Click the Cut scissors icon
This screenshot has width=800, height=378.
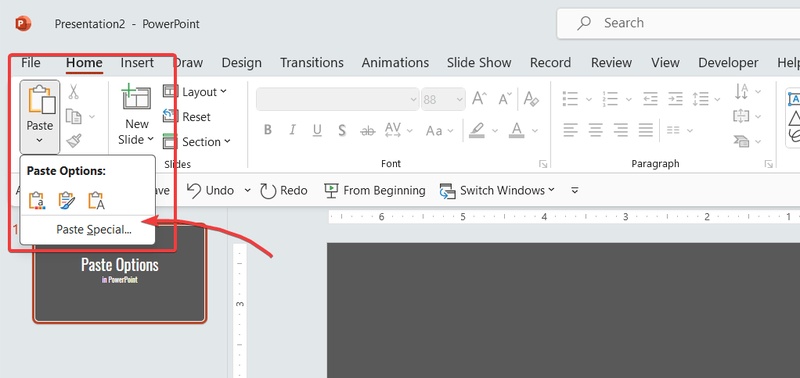73,92
